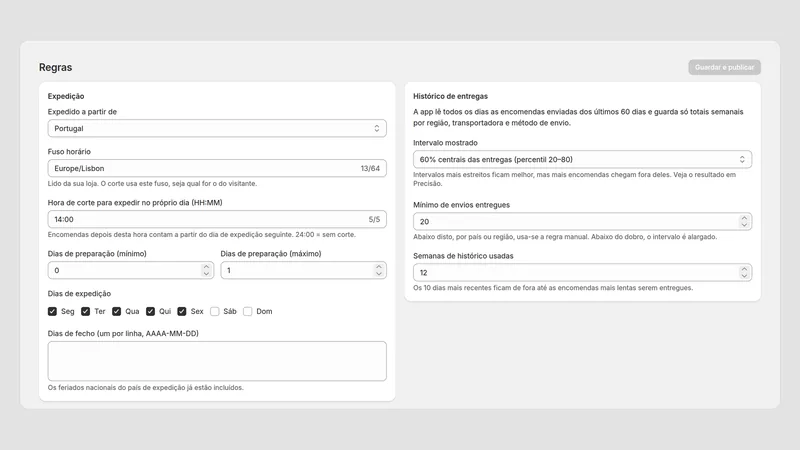Click the Hora de corte field showing 14:00
Screen dimensions: 800x450
[217, 219]
